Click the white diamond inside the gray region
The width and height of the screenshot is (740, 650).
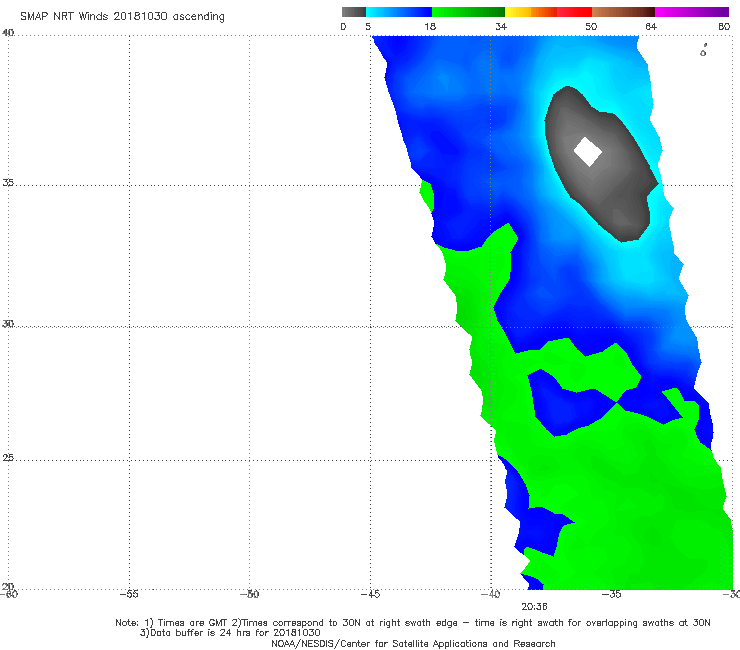(588, 152)
